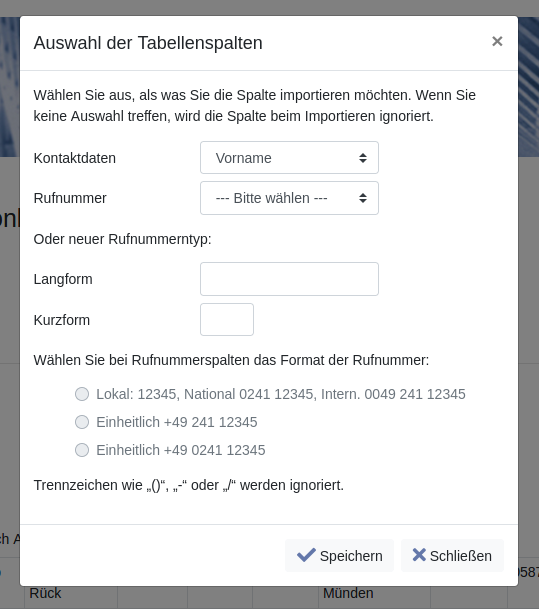Click the Rufnummer field label

coord(70,198)
